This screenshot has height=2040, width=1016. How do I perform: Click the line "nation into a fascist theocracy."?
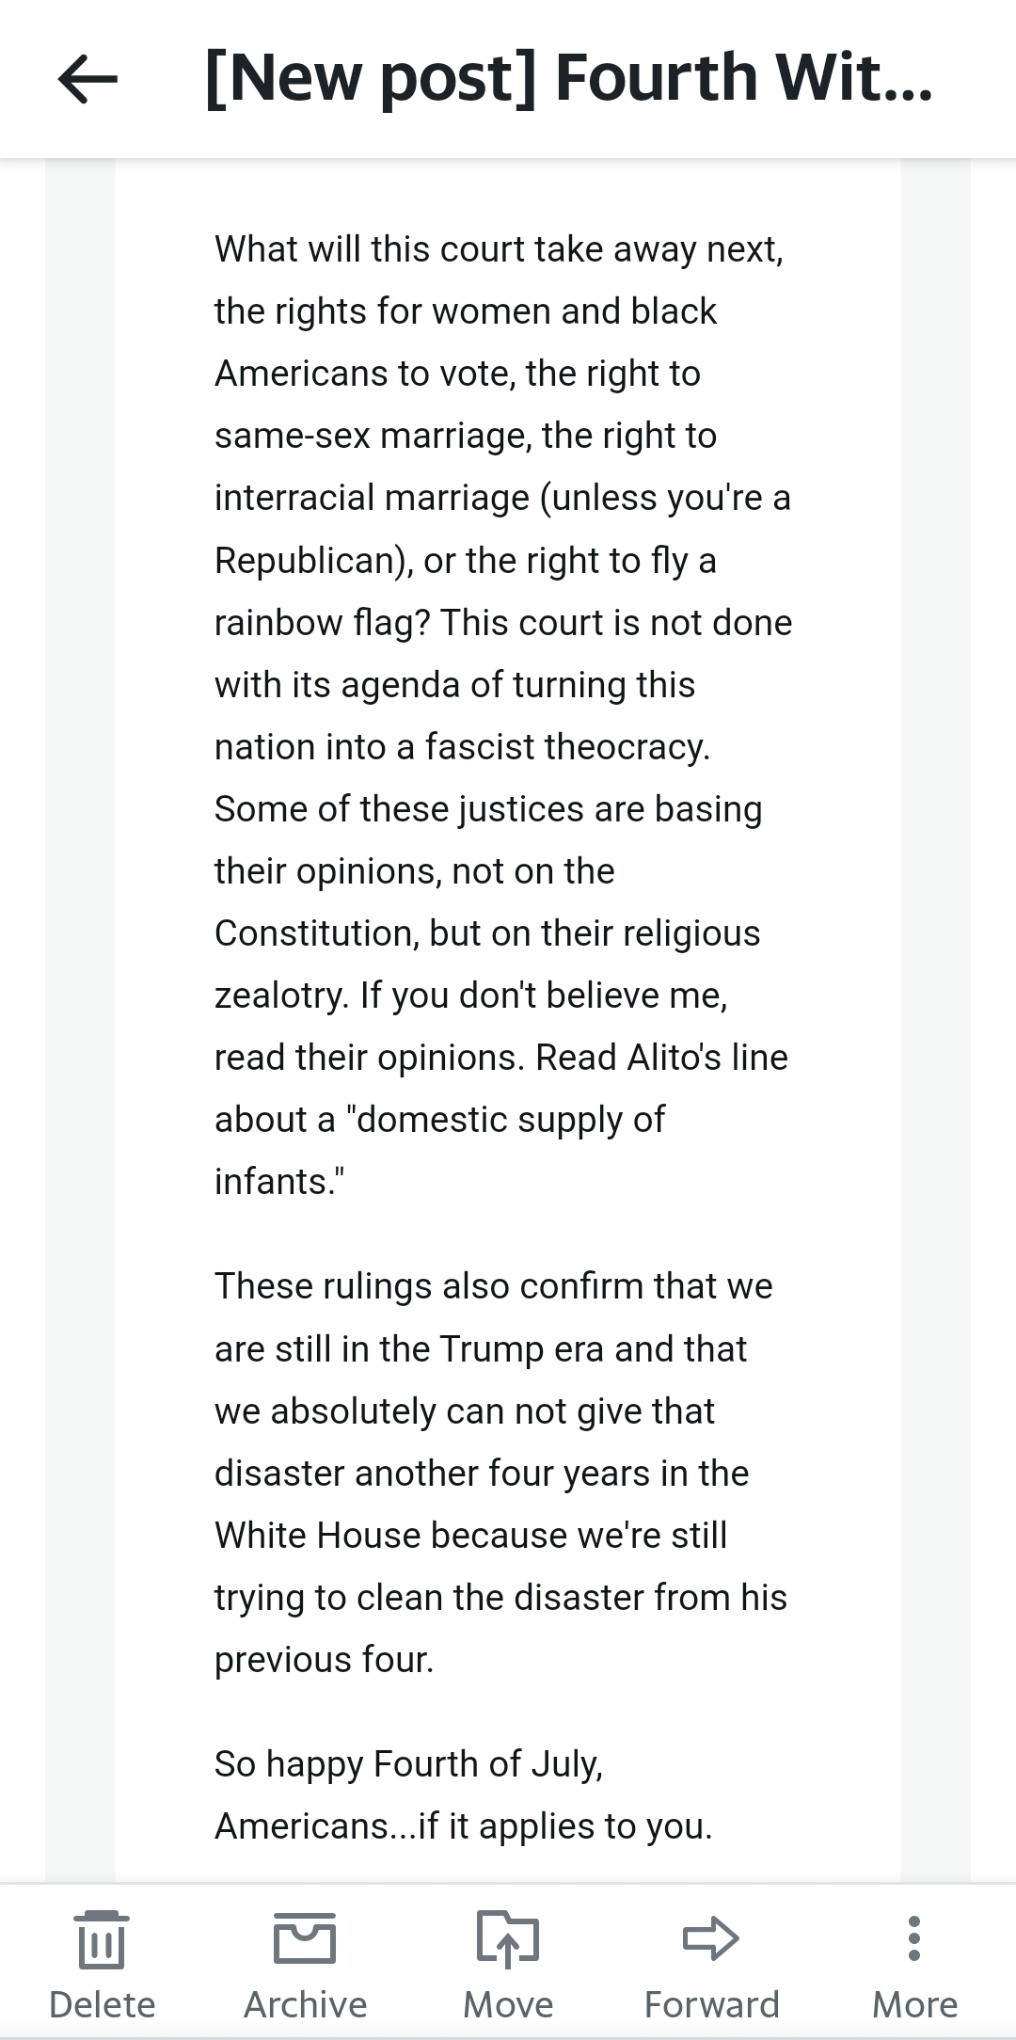pos(462,747)
